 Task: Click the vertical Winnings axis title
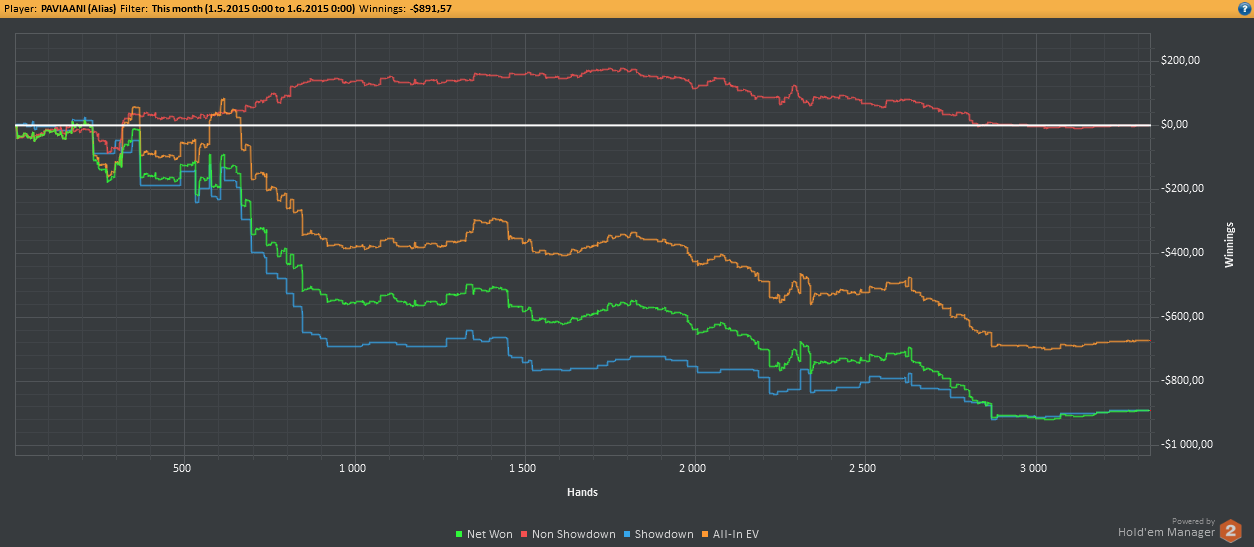pyautogui.click(x=1229, y=244)
